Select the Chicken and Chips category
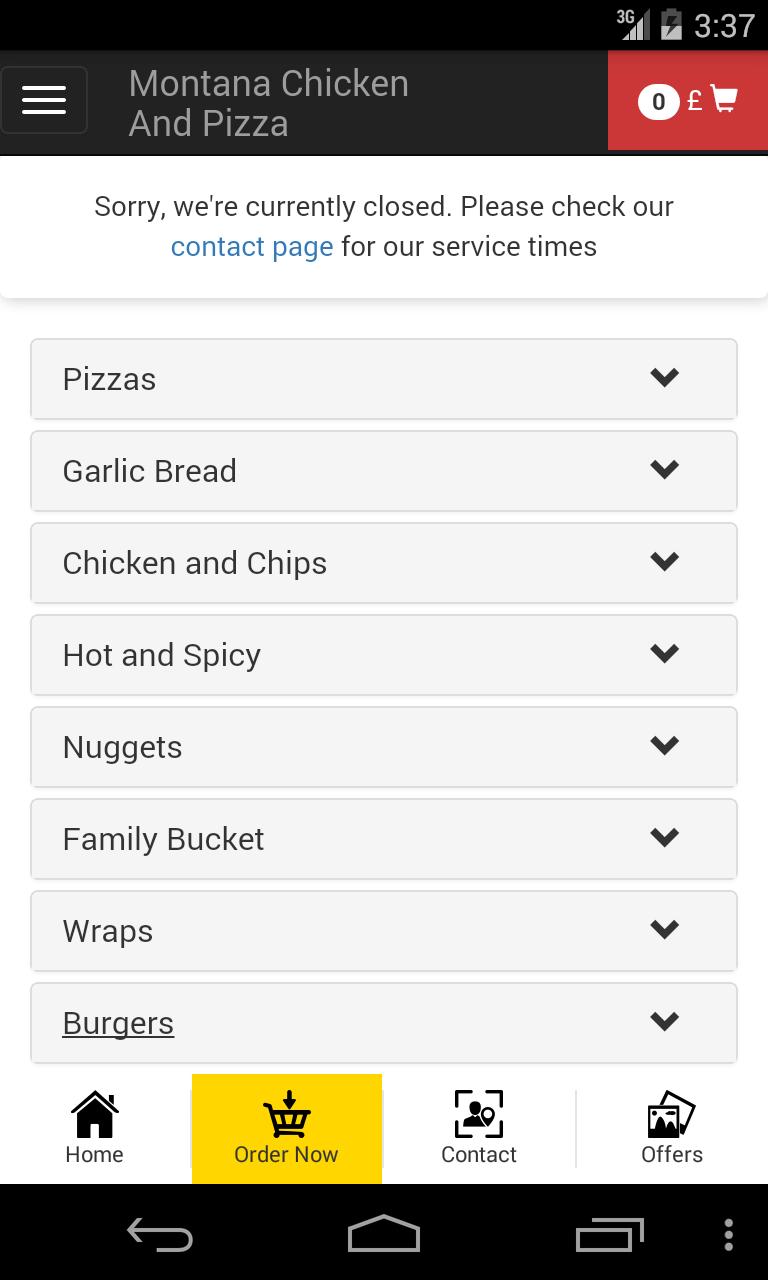This screenshot has width=768, height=1280. coord(195,563)
